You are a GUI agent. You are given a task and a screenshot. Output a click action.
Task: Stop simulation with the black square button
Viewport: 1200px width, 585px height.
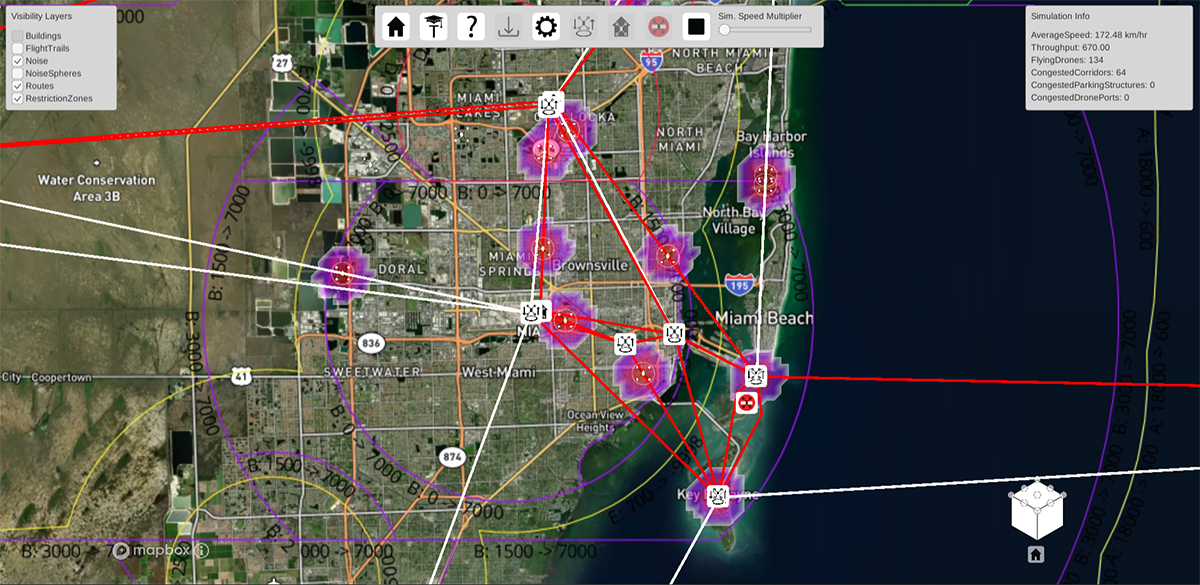696,27
